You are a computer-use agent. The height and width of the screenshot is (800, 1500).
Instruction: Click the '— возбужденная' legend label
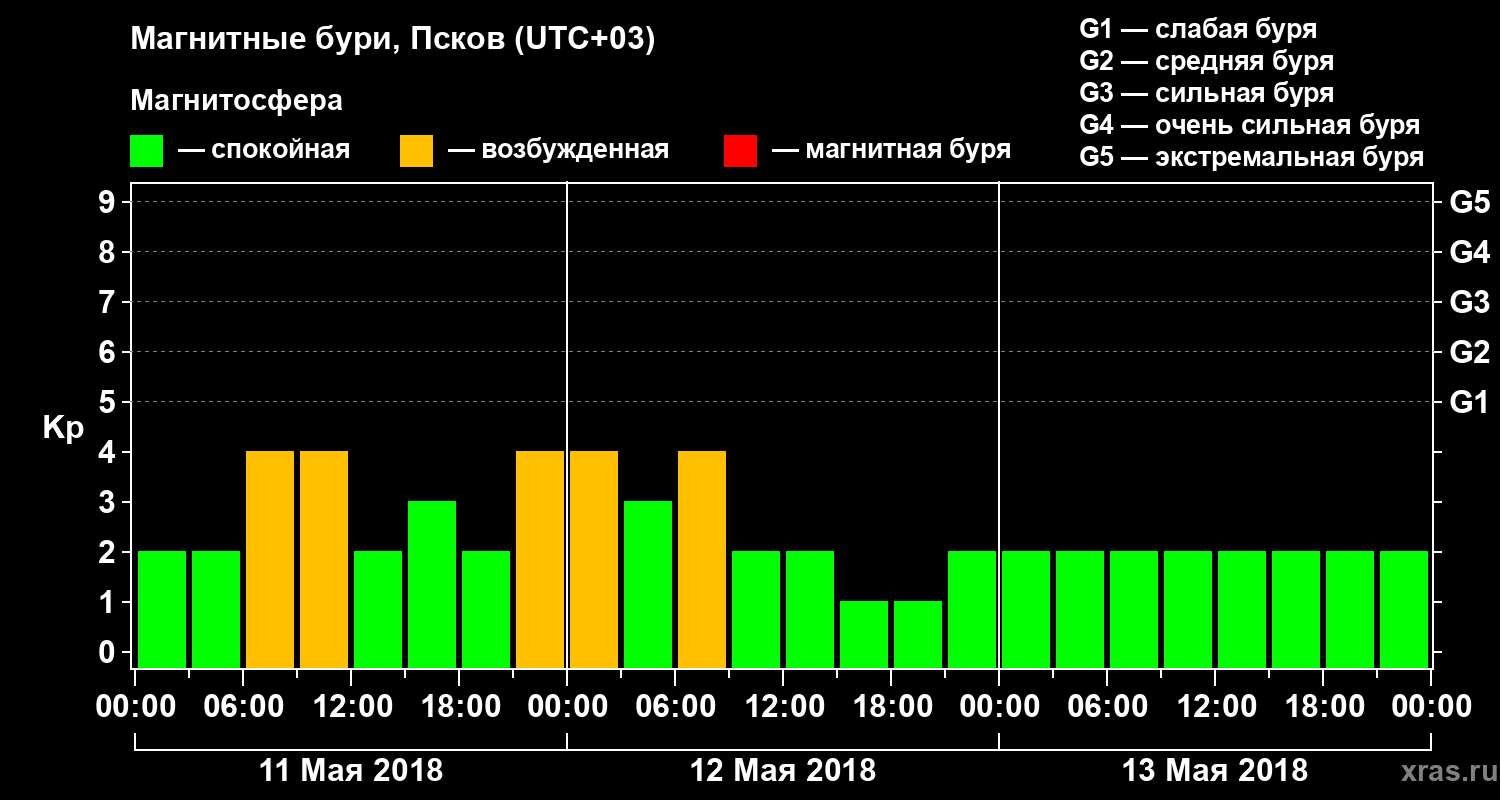coord(558,151)
